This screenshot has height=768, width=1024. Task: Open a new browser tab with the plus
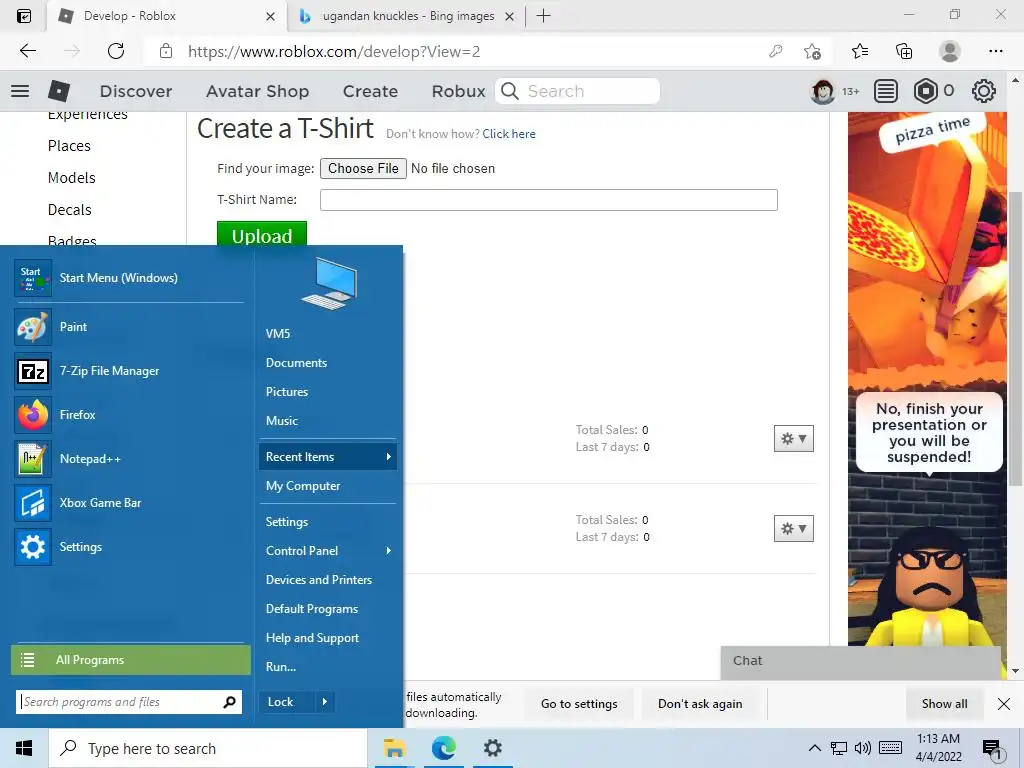[543, 16]
